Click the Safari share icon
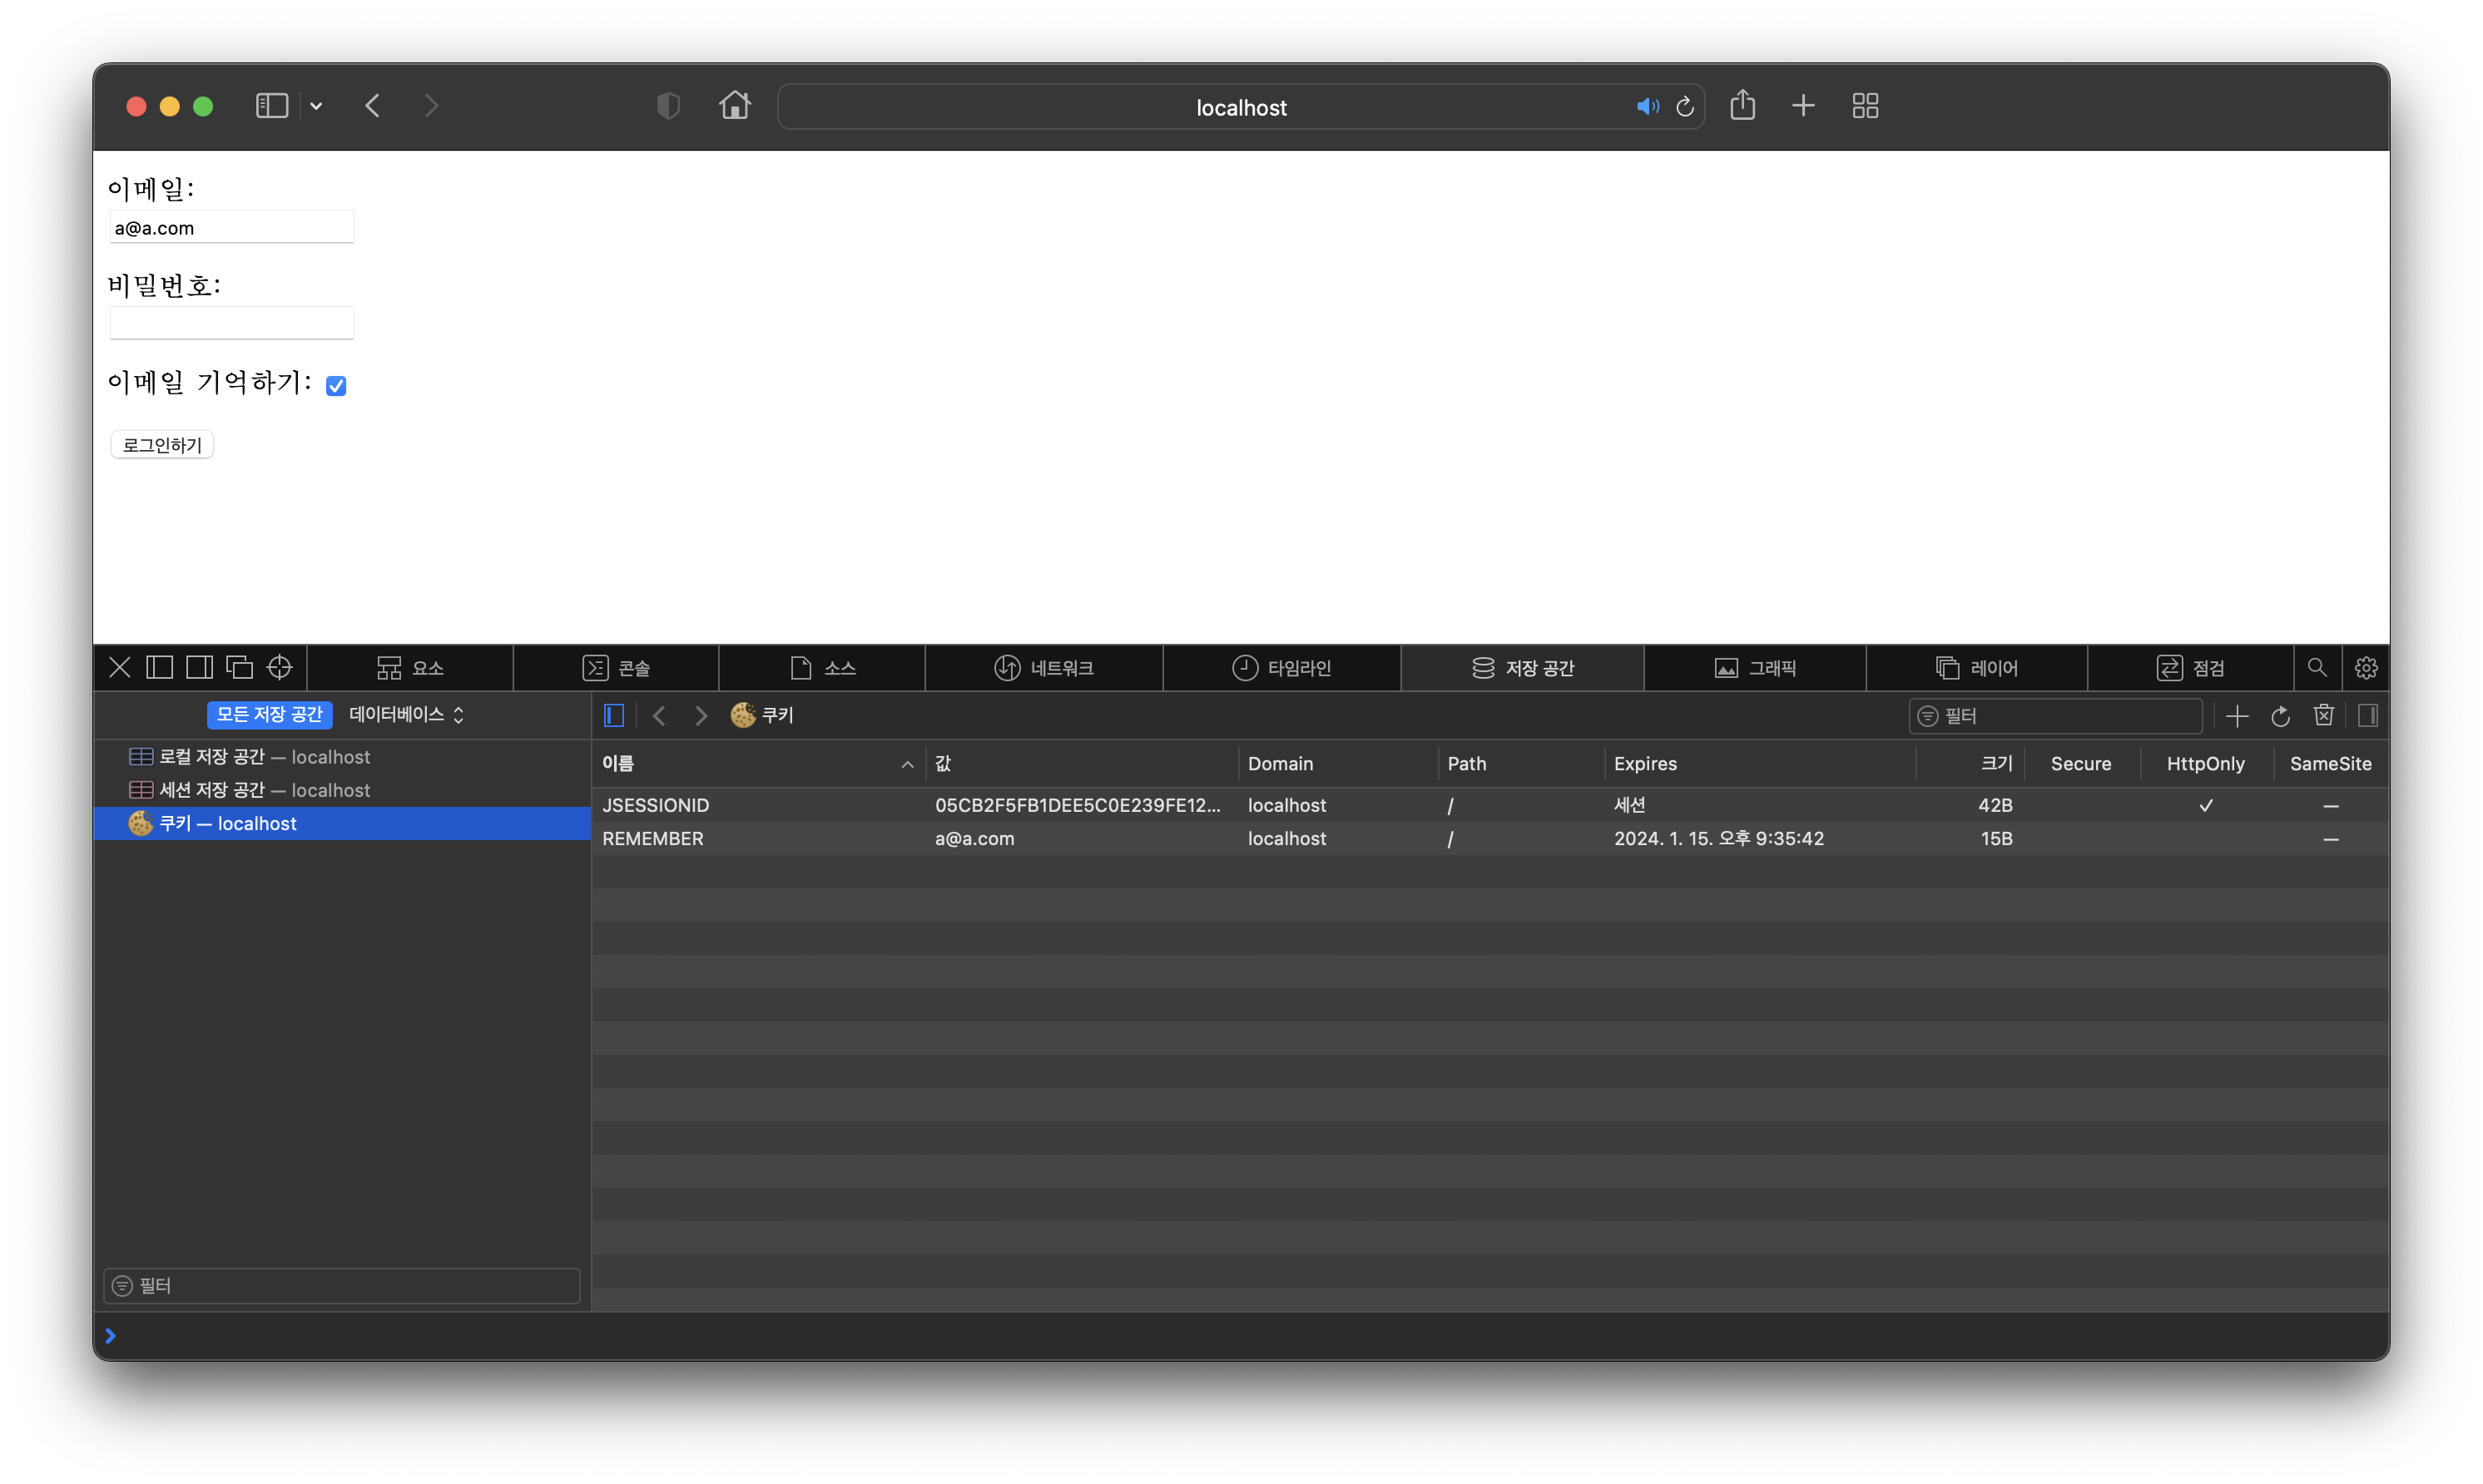The image size is (2483, 1484). [x=1742, y=106]
